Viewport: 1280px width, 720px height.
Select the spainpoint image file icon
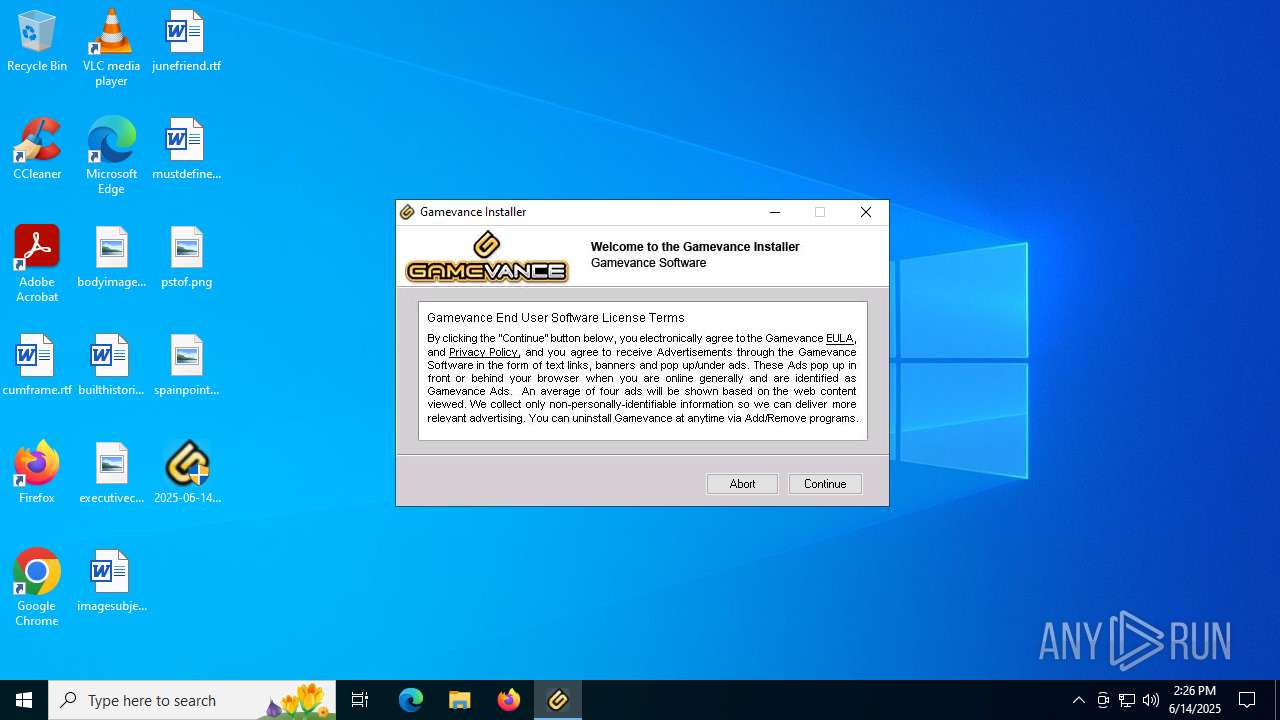[186, 366]
